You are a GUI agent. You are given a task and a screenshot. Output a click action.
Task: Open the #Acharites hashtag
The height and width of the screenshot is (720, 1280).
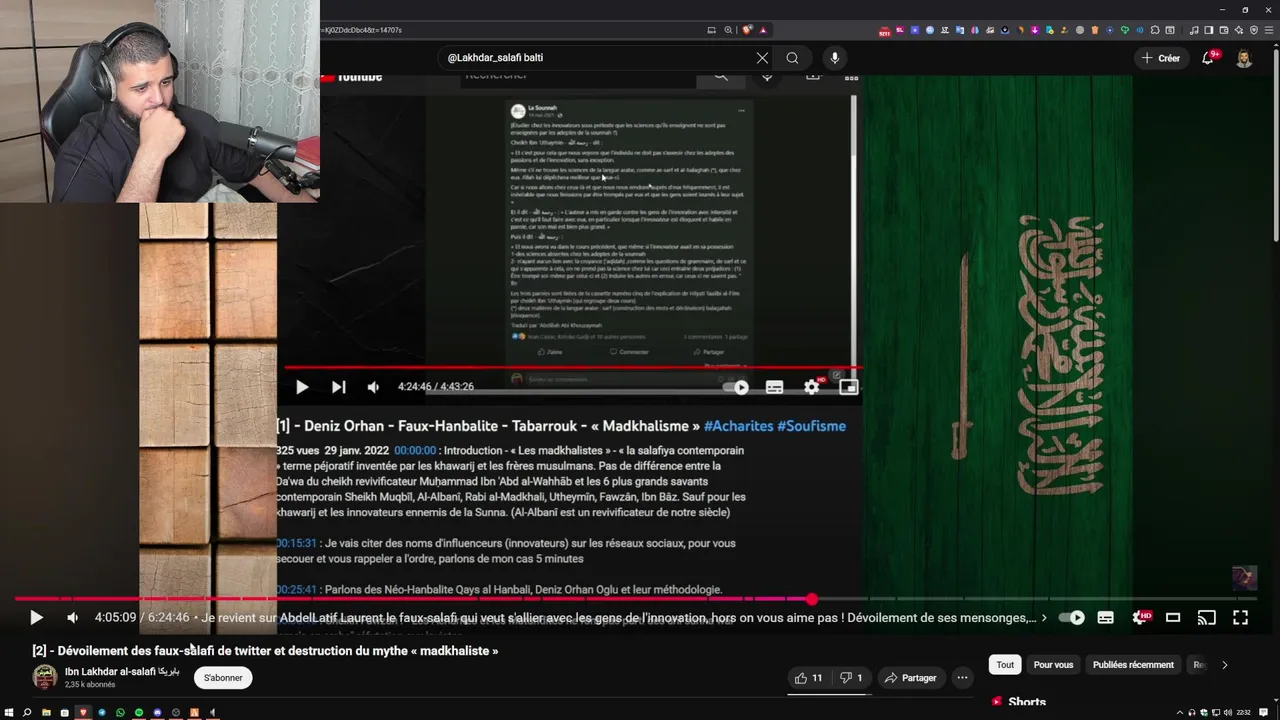738,426
